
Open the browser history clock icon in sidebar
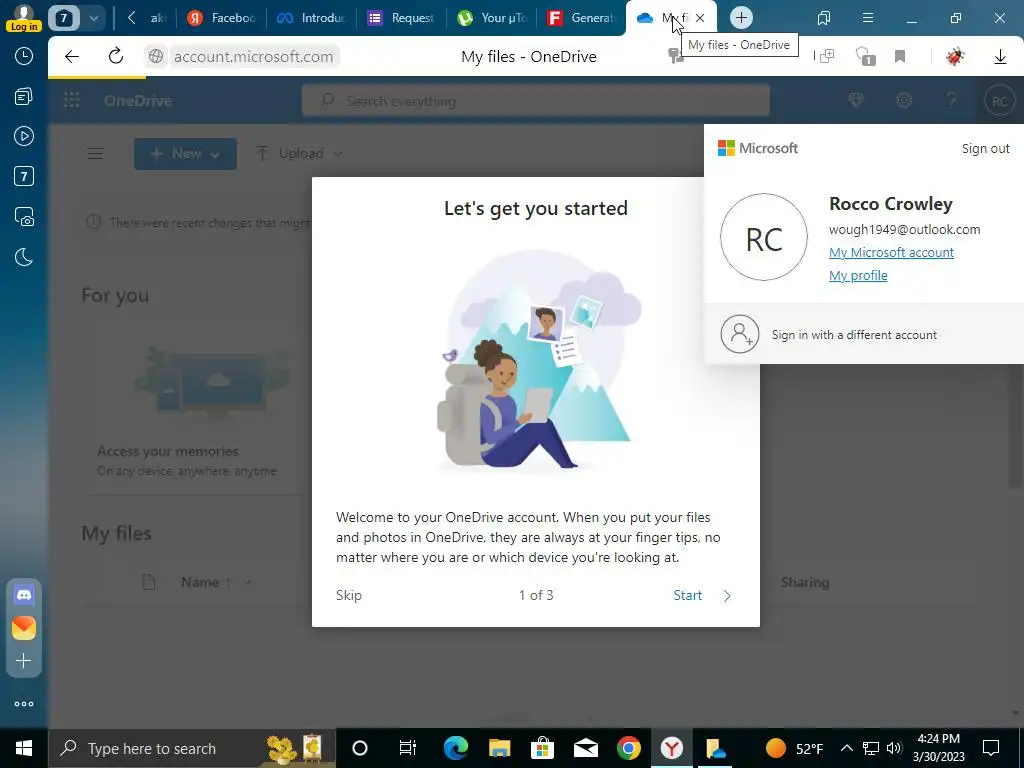[x=24, y=57]
